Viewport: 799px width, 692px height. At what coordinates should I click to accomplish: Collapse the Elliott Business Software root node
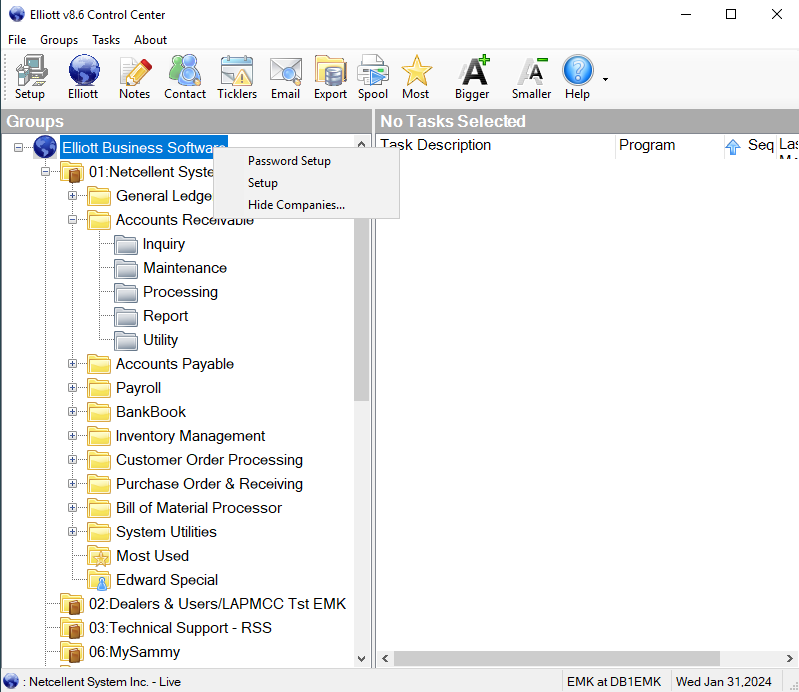point(18,148)
